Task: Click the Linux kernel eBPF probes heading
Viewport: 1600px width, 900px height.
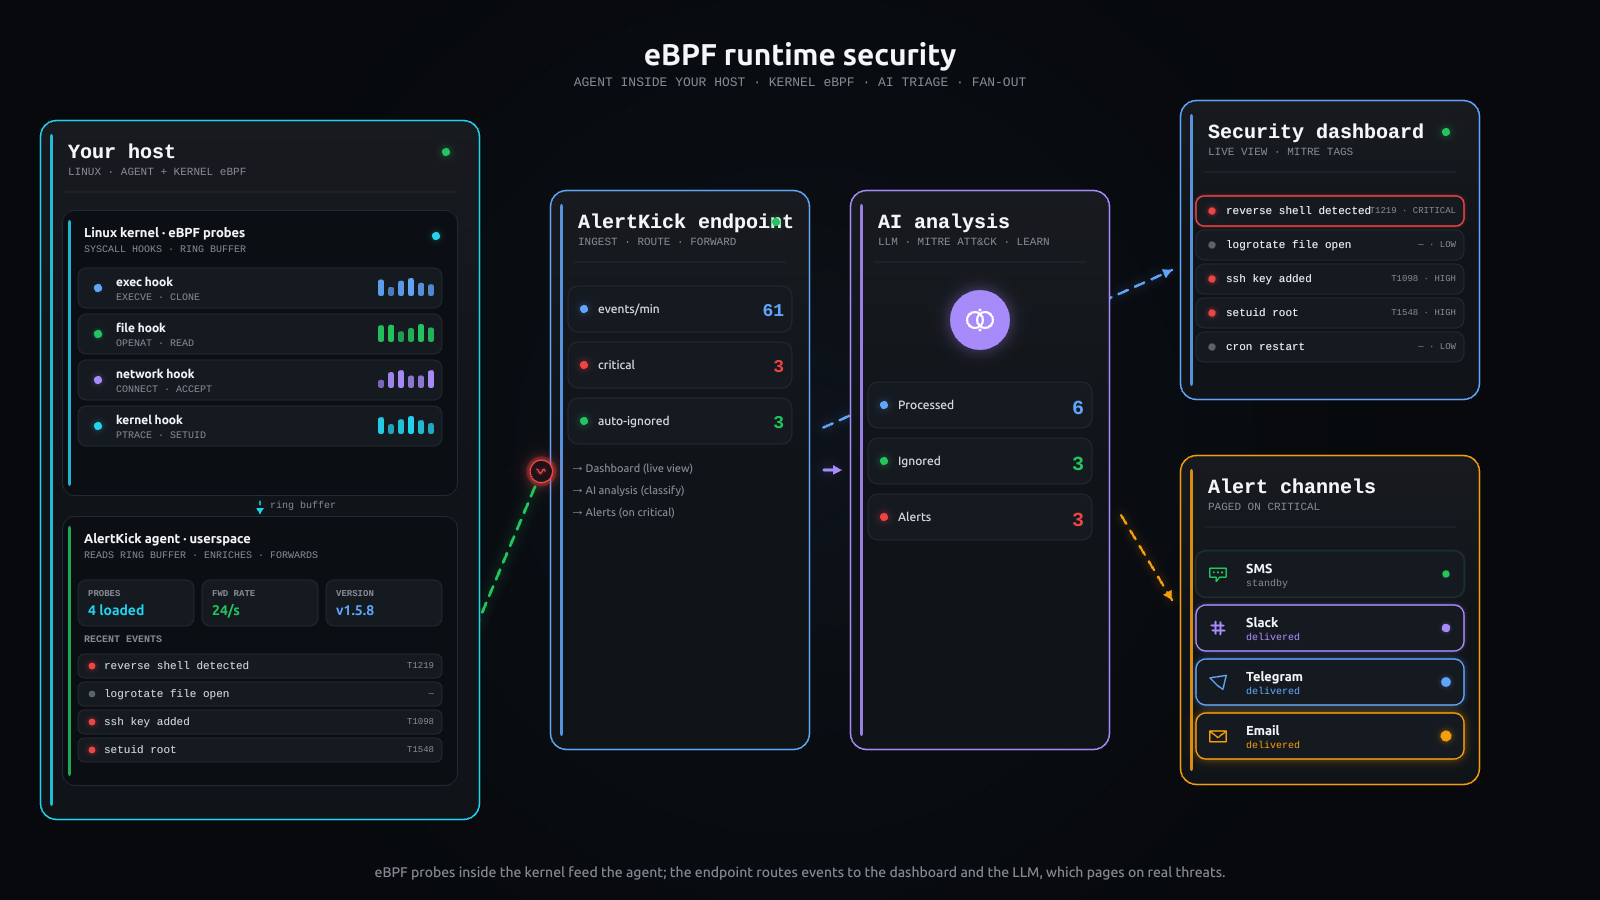Action: pos(164,233)
